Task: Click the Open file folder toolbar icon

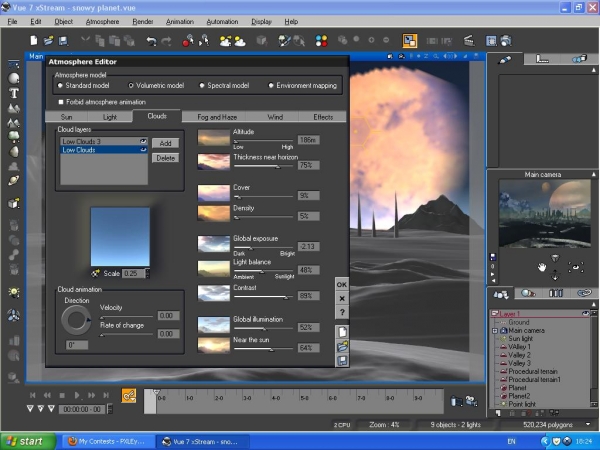Action: (49, 40)
